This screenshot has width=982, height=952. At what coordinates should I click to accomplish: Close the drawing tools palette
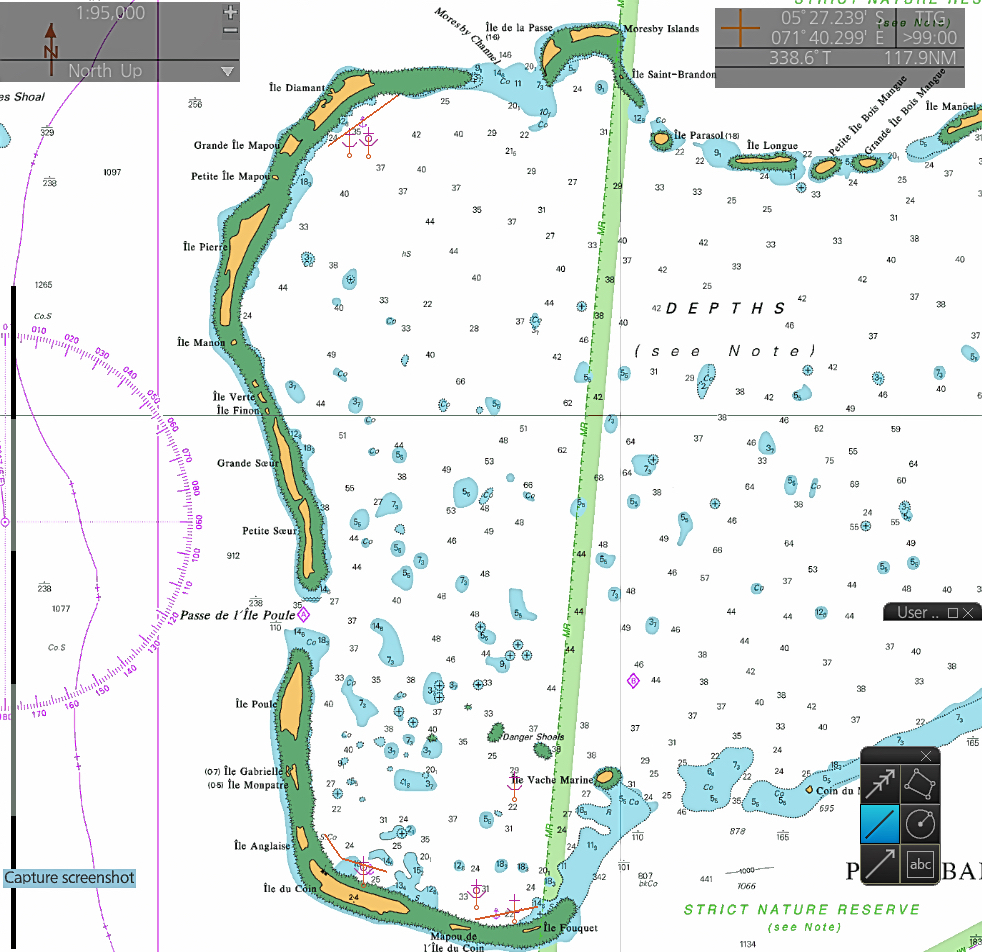point(926,757)
